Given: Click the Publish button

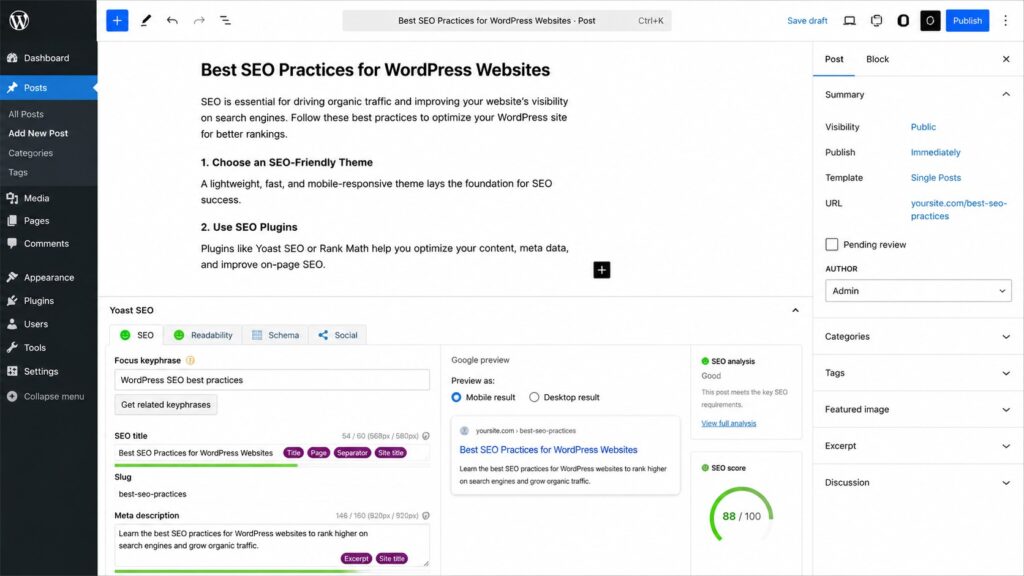Looking at the screenshot, I should pyautogui.click(x=967, y=21).
